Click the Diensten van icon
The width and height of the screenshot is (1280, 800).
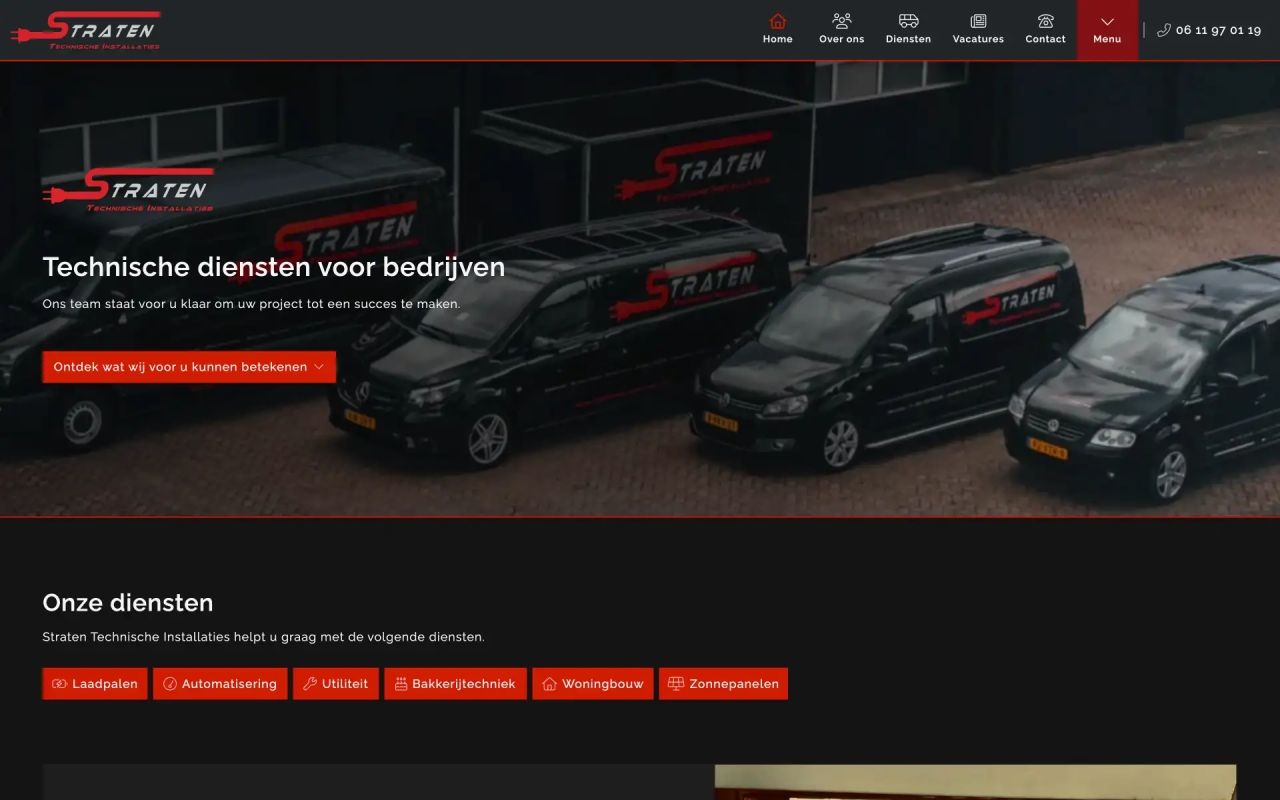click(908, 21)
